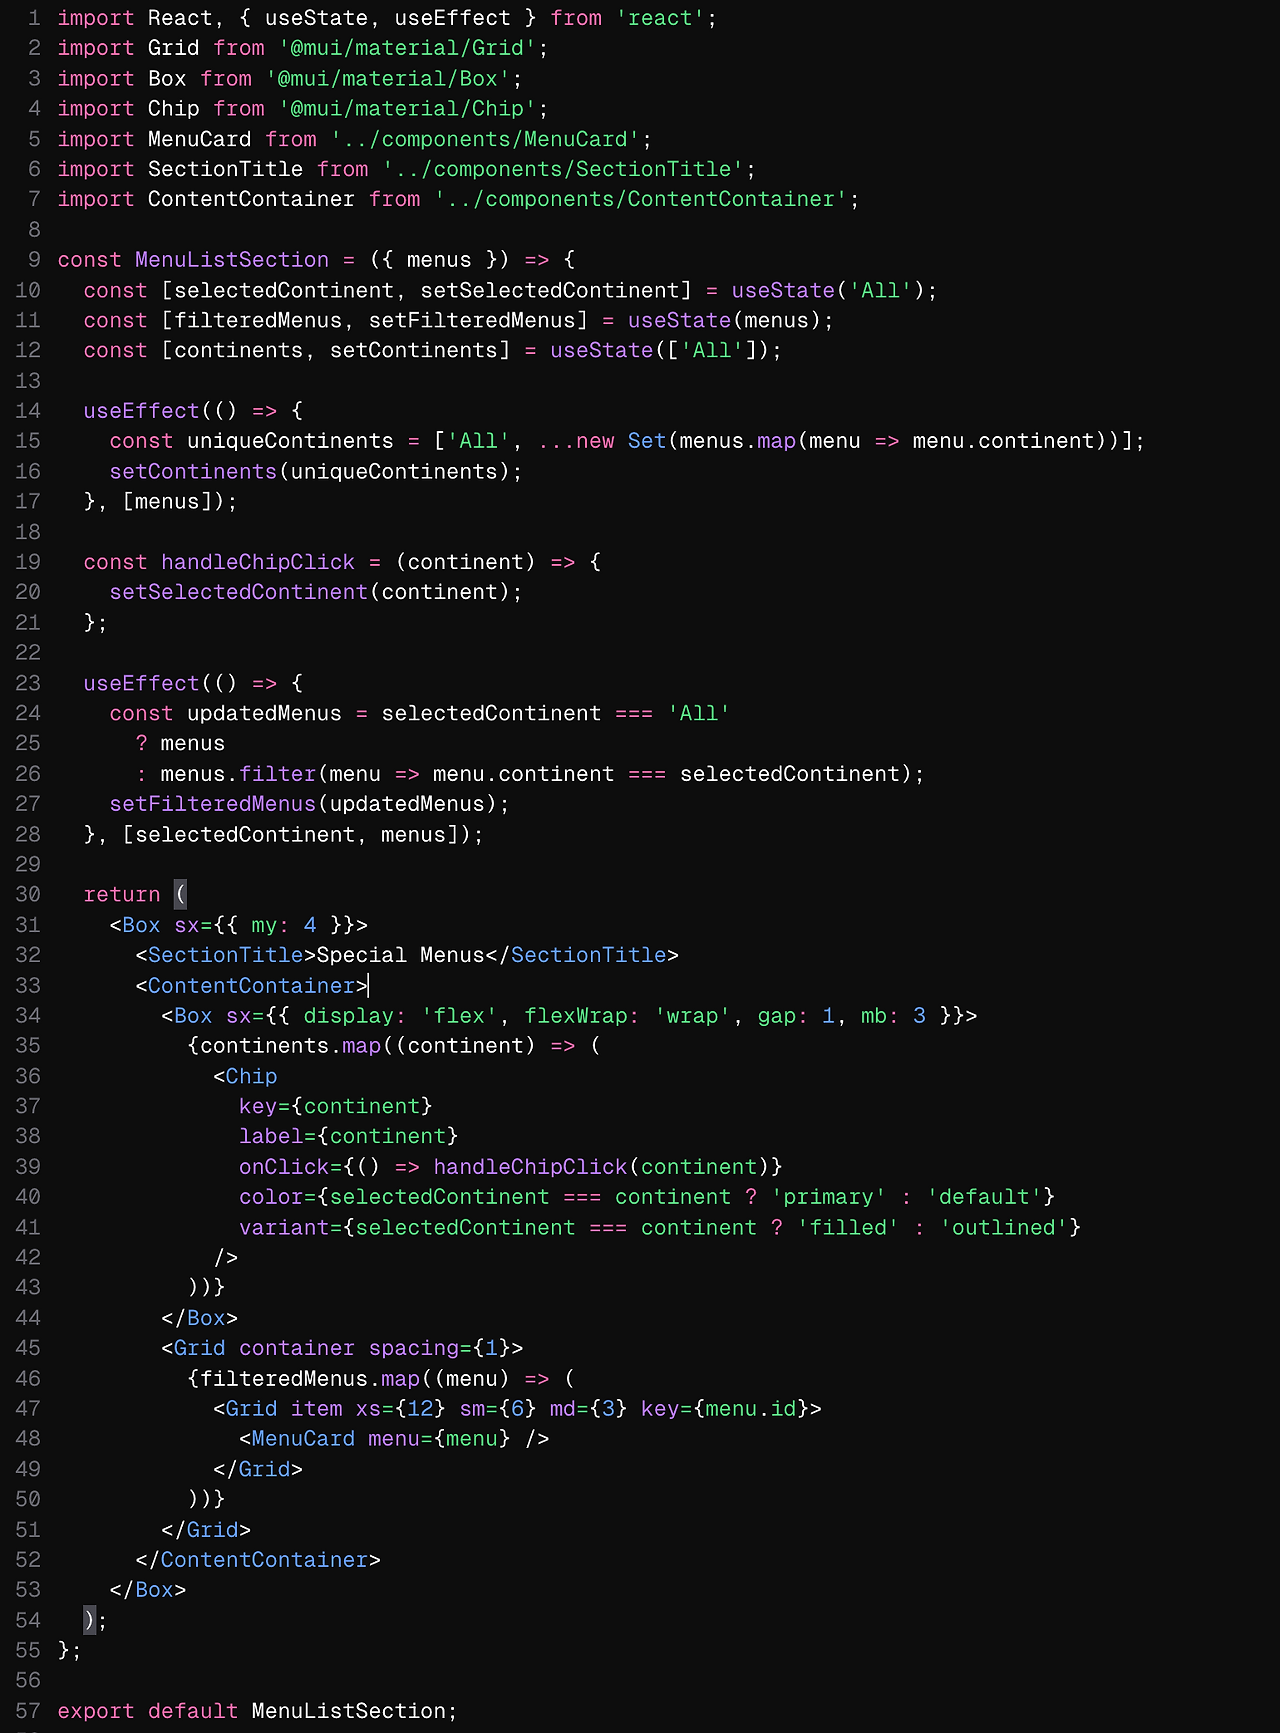
Task: Click the '../components/SectionTitle' path string
Action: 564,169
